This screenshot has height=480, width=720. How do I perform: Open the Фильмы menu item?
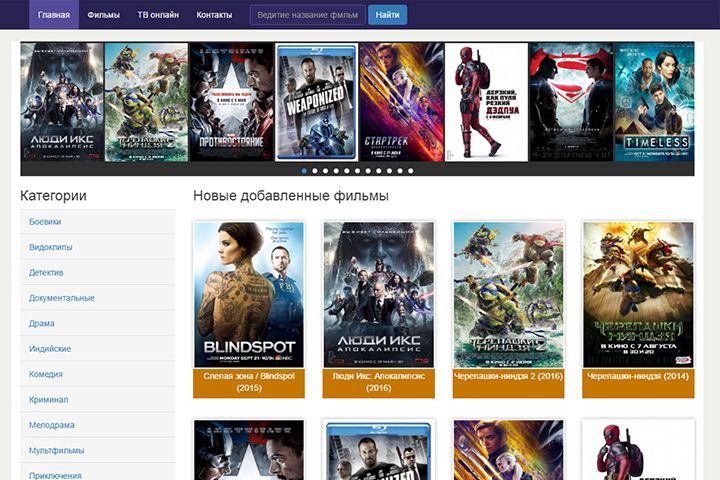click(x=103, y=15)
